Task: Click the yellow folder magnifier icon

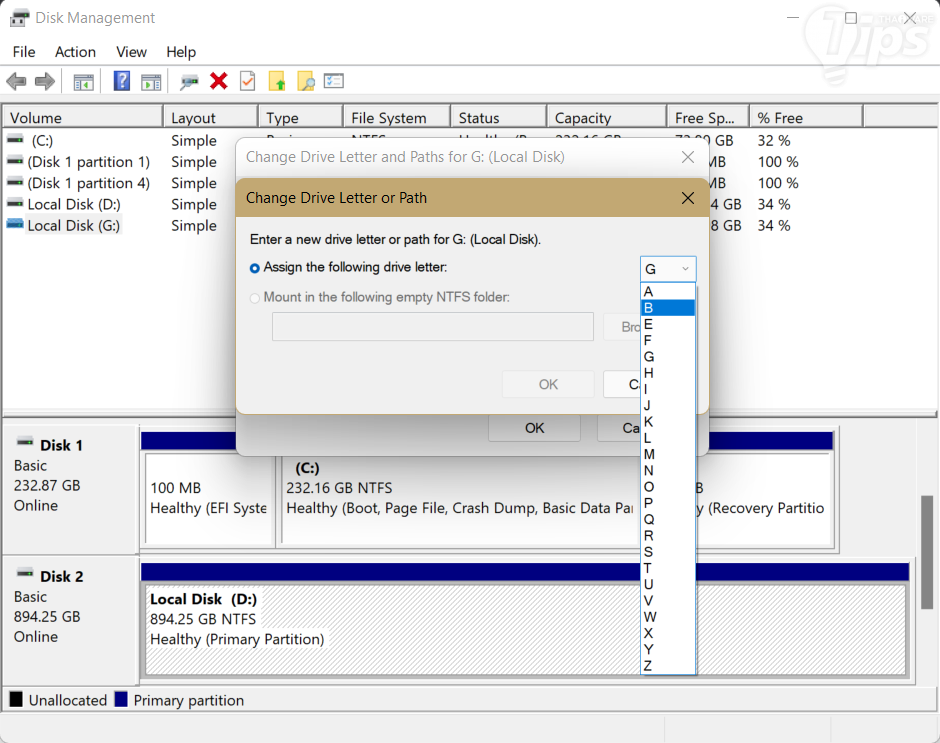Action: point(306,81)
